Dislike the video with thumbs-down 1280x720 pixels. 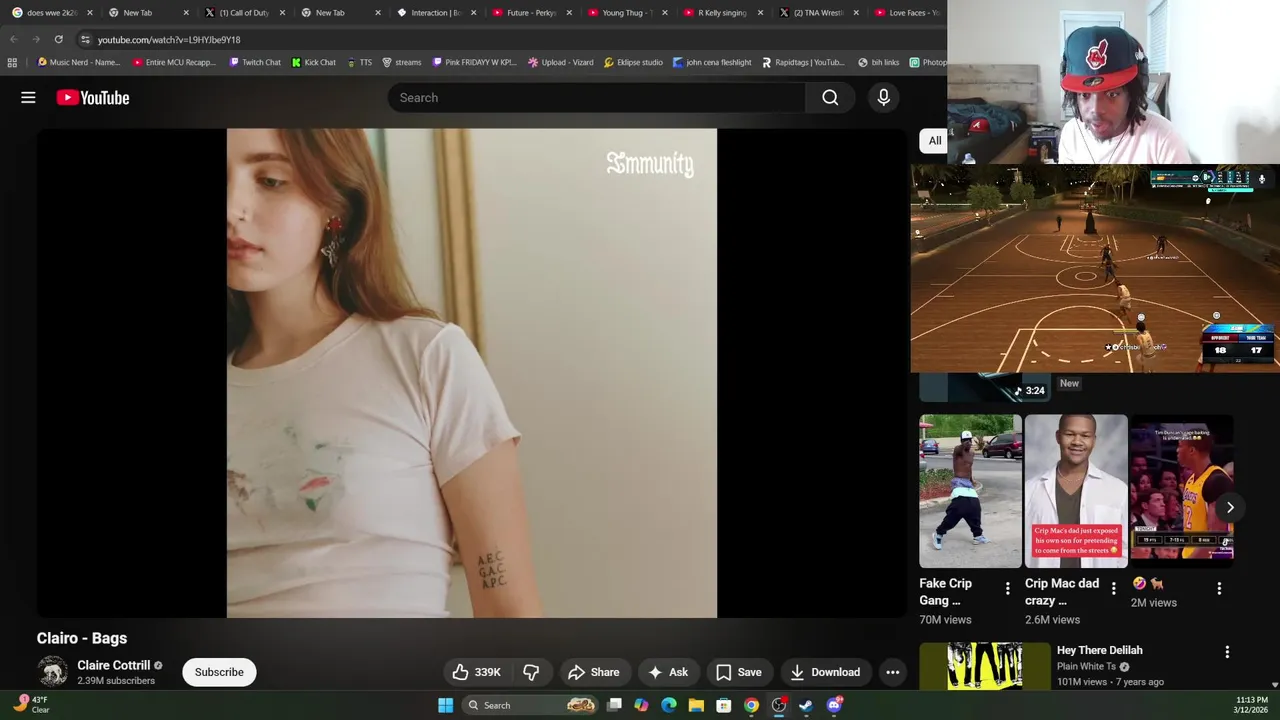tap(531, 672)
